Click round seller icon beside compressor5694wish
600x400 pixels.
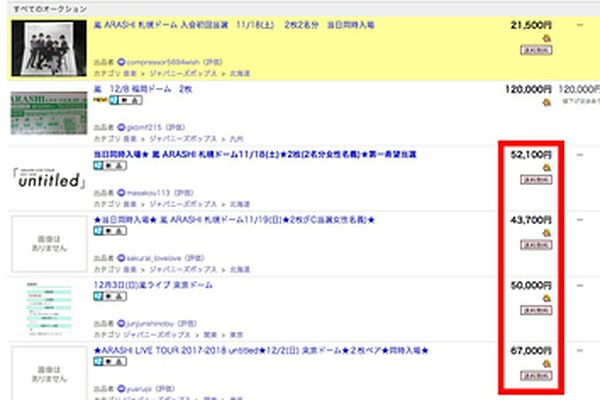click(121, 62)
